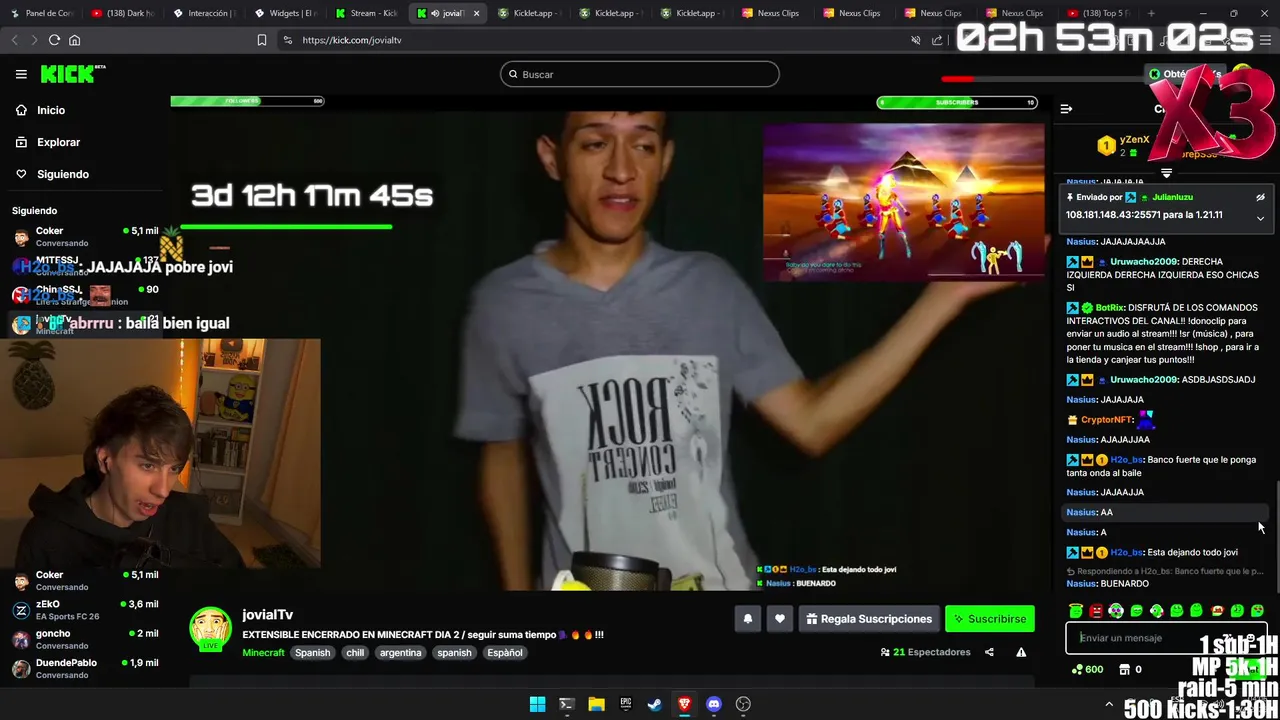Close the active jovialTv browser tab

(x=476, y=13)
